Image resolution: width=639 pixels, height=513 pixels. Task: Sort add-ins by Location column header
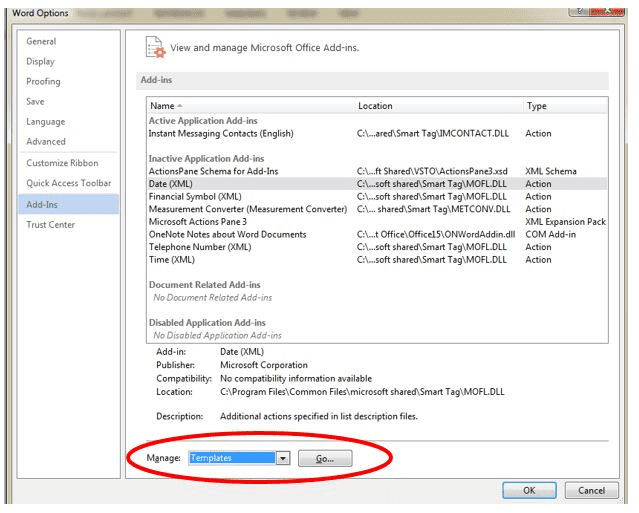pyautogui.click(x=375, y=106)
